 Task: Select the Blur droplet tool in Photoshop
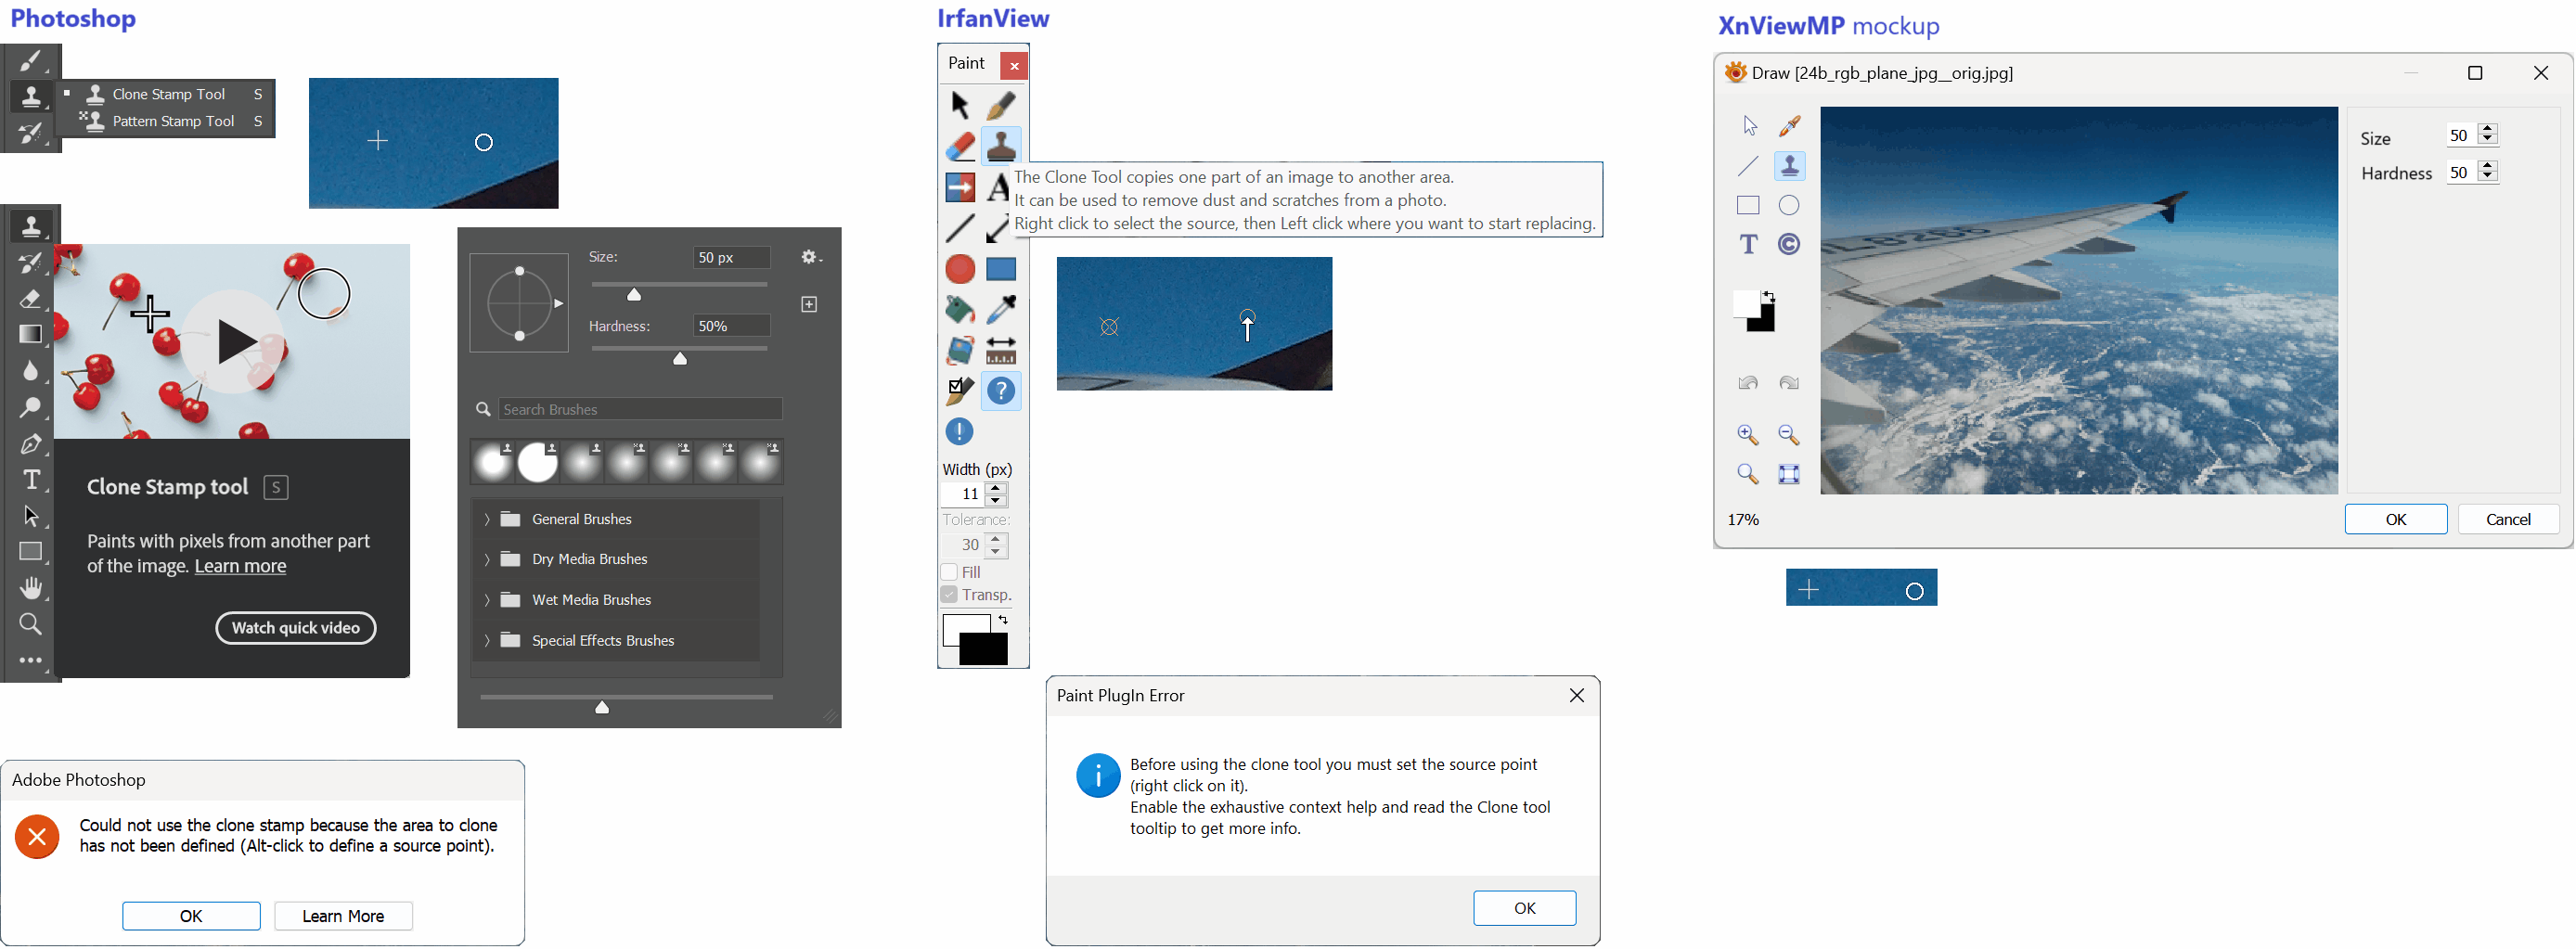click(31, 371)
